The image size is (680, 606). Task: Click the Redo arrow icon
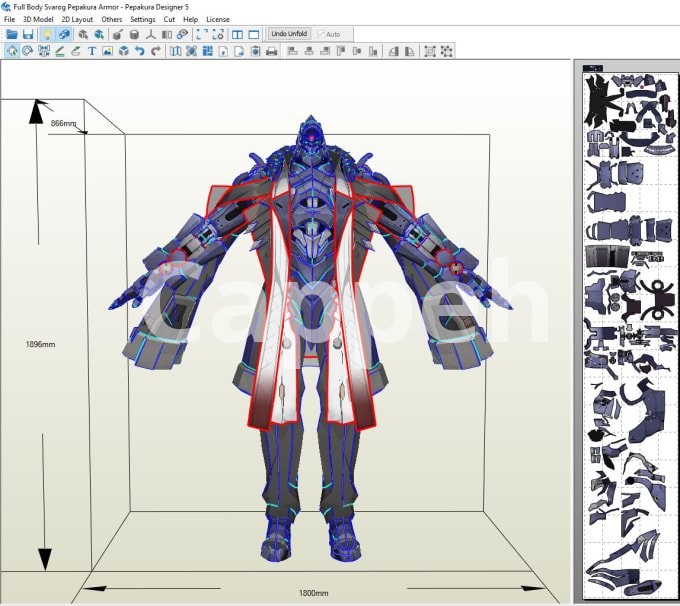pos(156,51)
